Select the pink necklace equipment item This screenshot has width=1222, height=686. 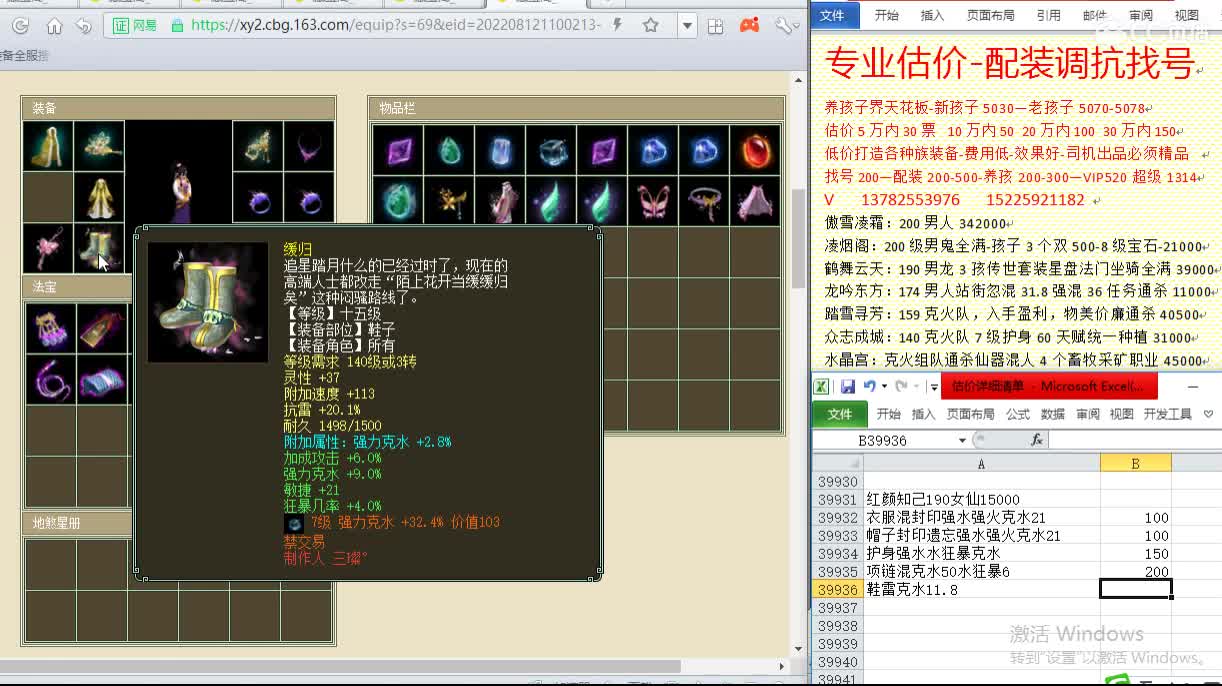pyautogui.click(x=309, y=146)
